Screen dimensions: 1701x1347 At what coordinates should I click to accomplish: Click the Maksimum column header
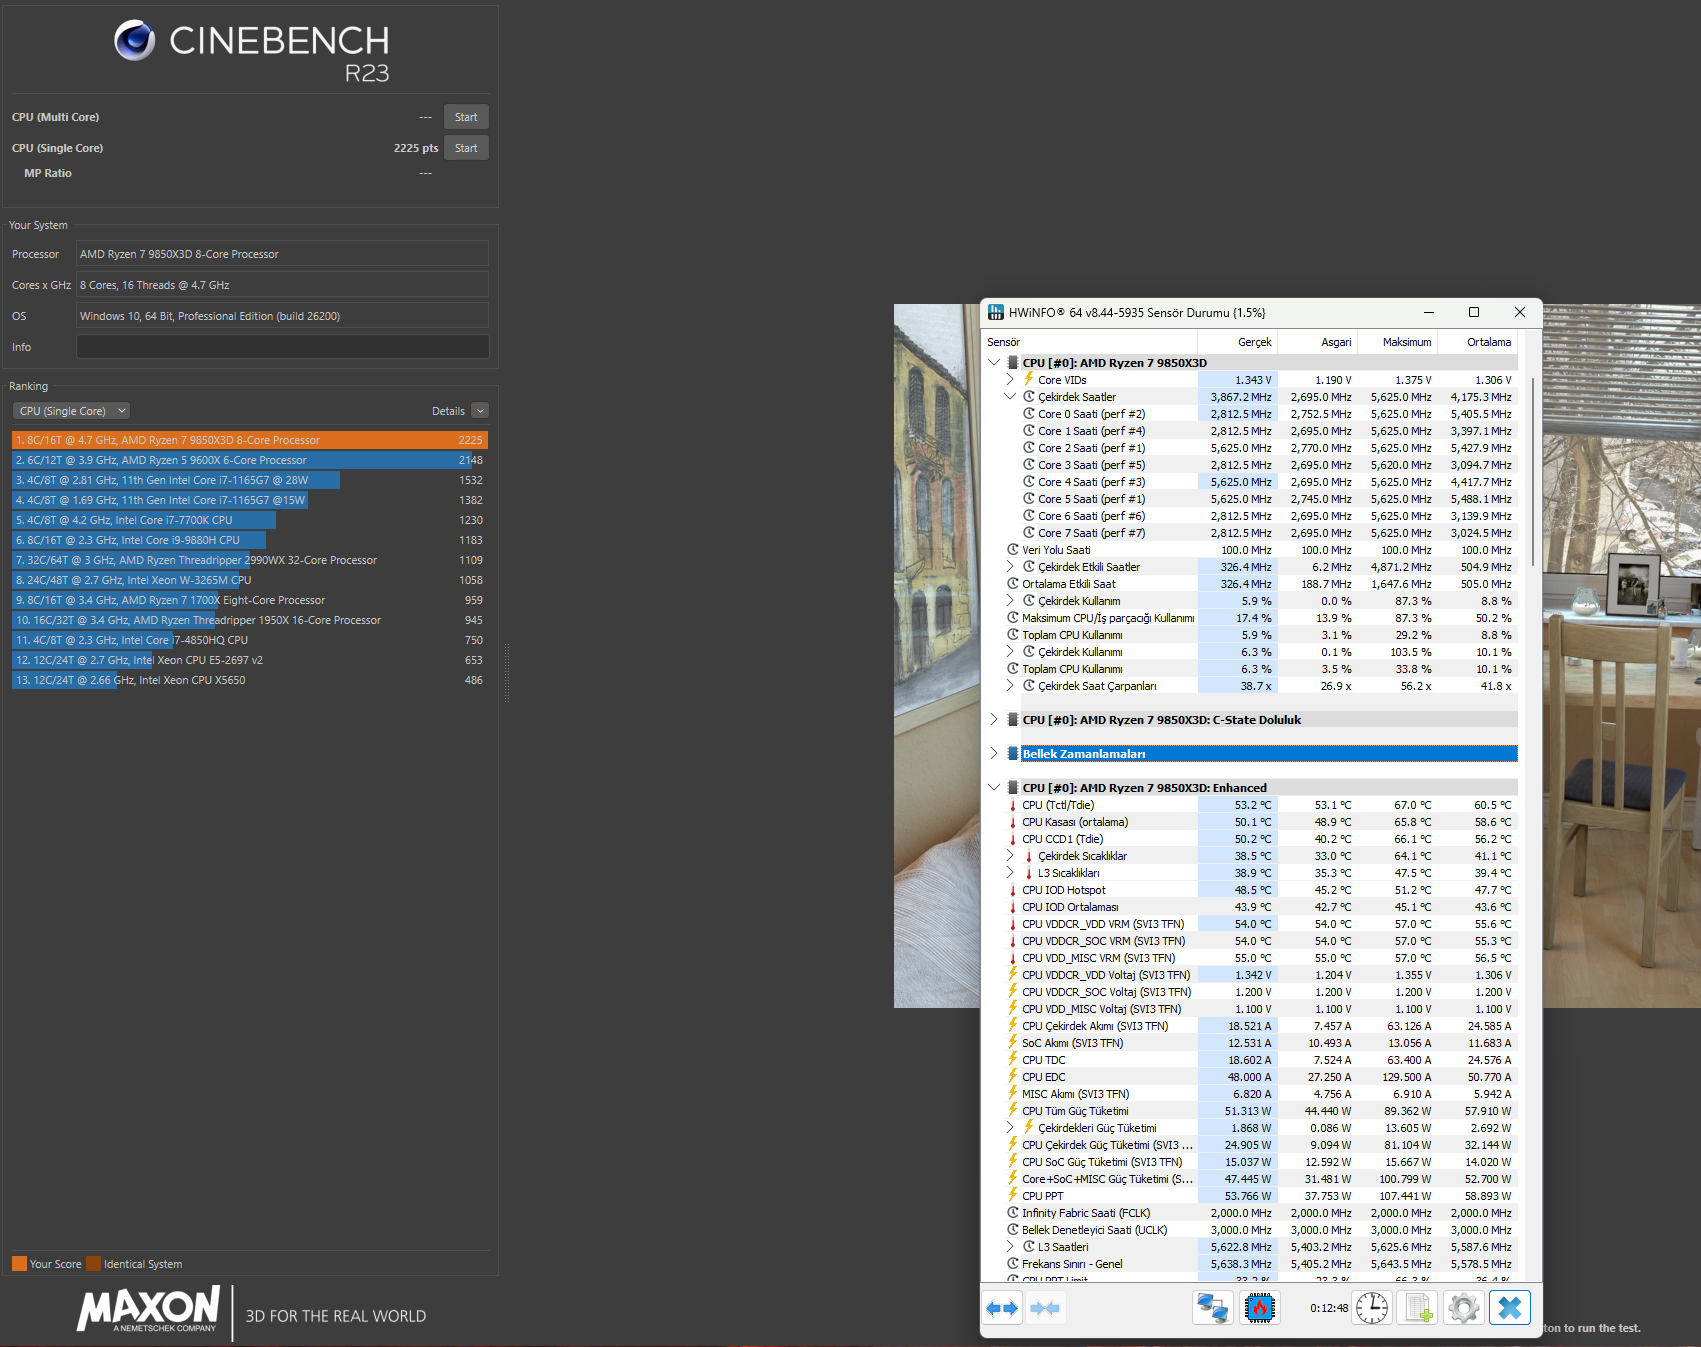point(1407,342)
